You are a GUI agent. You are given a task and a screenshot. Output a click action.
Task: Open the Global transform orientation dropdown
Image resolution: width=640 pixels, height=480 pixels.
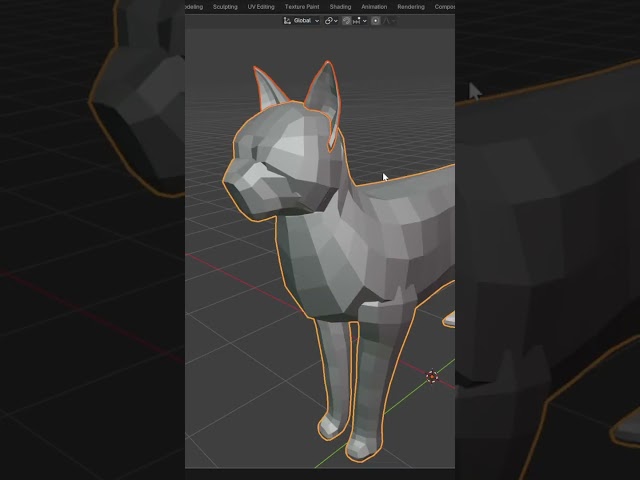301,20
